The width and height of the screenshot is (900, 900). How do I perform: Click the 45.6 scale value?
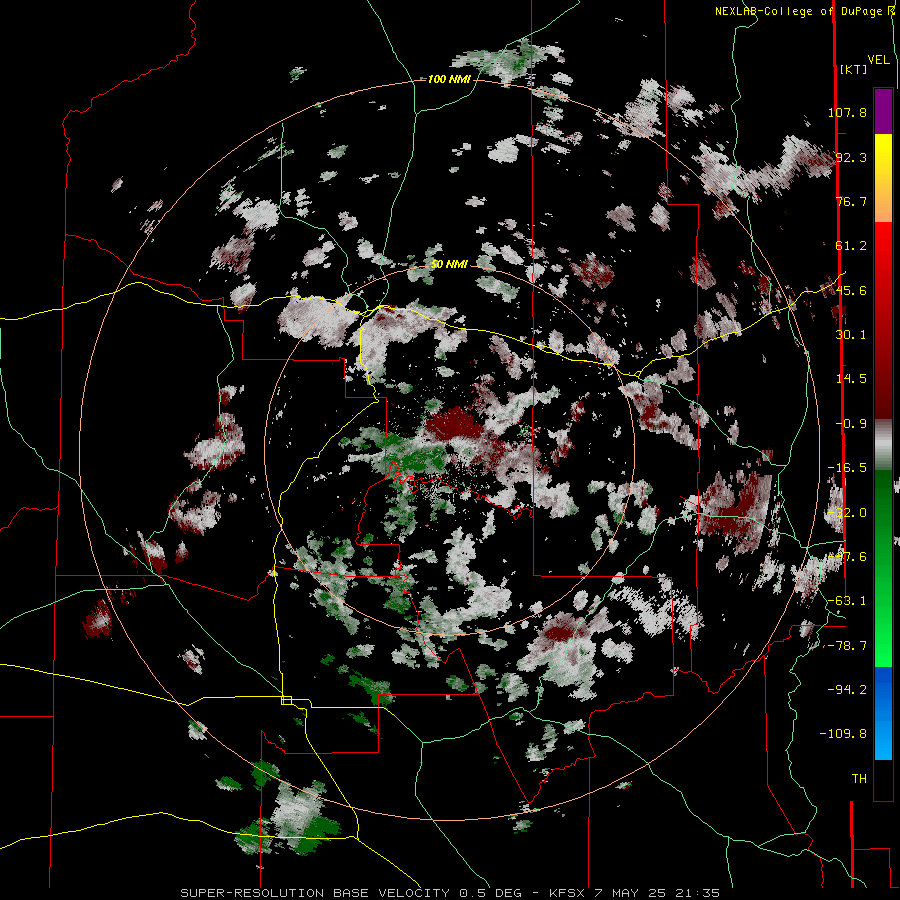tap(851, 290)
